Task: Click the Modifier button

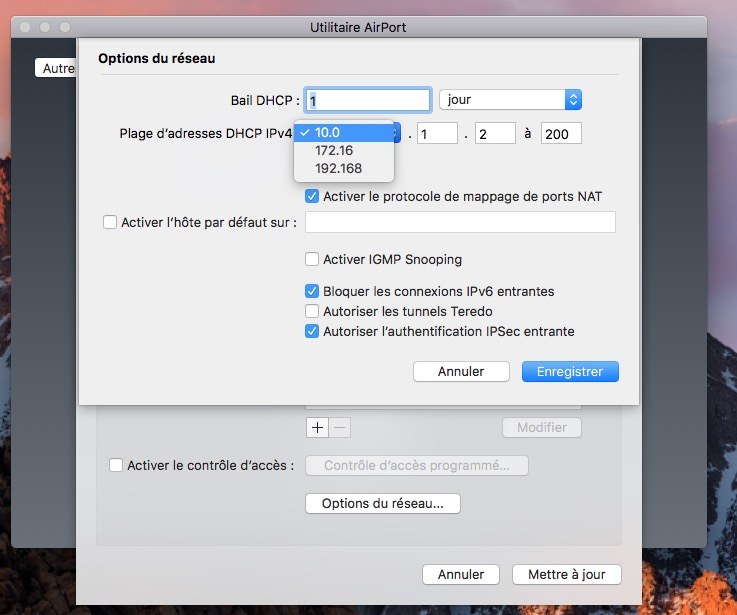Action: (542, 427)
